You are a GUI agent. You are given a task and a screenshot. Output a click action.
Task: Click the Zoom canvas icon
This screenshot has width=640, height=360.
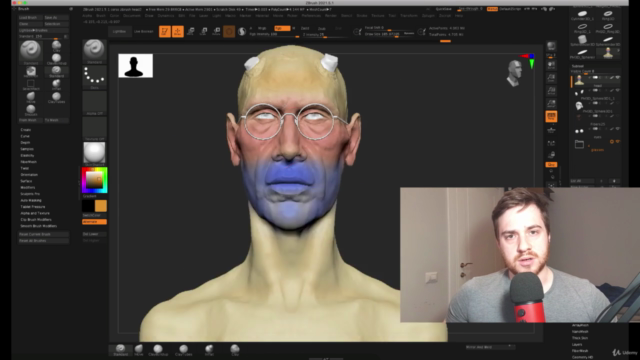tap(551, 78)
